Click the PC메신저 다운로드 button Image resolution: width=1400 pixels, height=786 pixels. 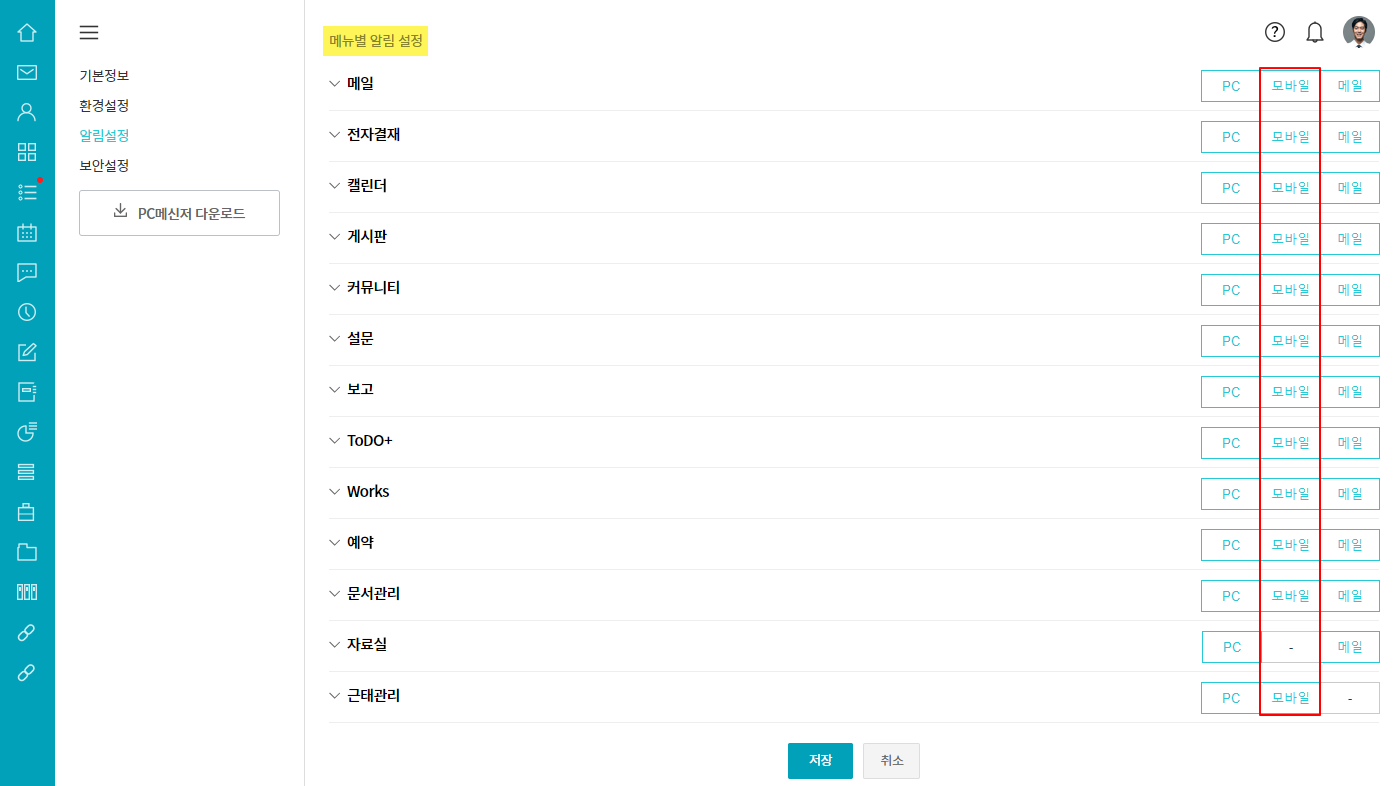179,213
